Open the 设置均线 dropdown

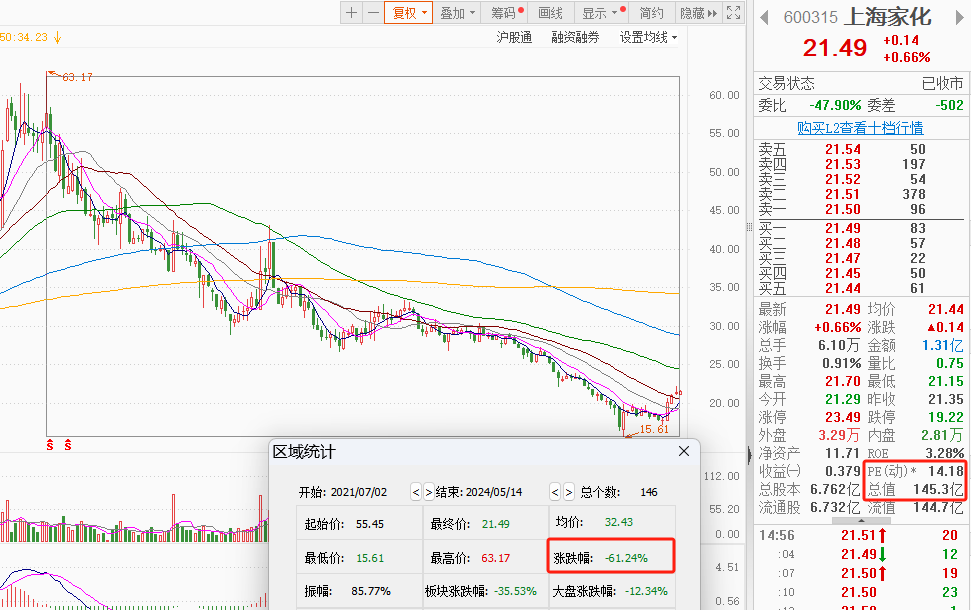647,37
